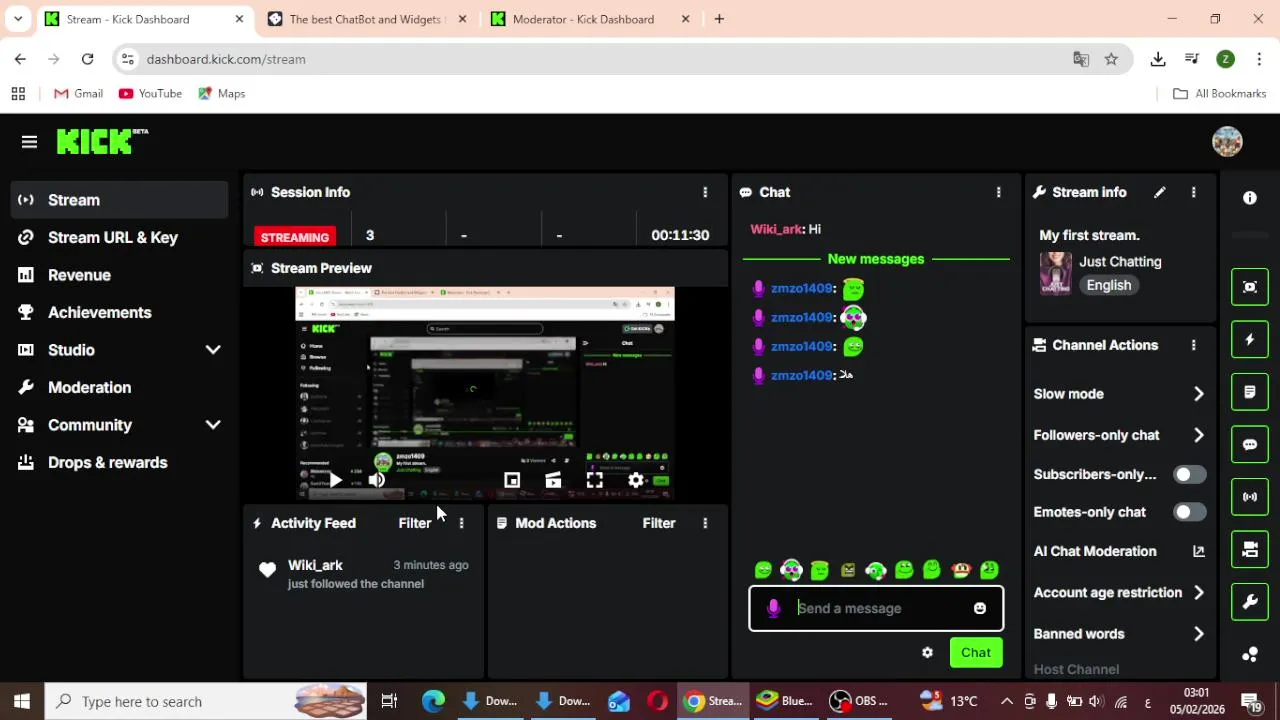Image resolution: width=1280 pixels, height=720 pixels.
Task: Click Wiki_ark in the Activity Feed
Action: [x=315, y=565]
